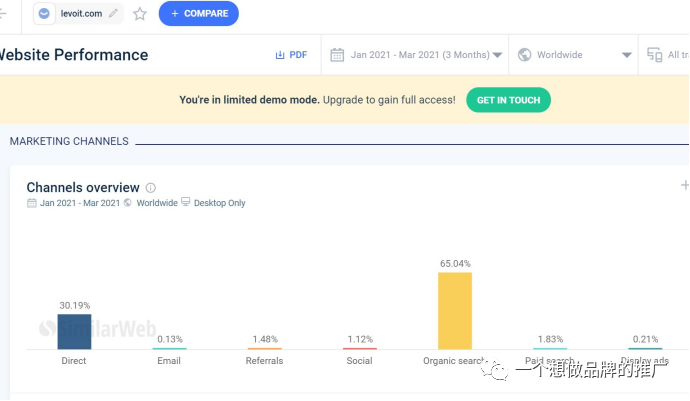Click the Email channel label

[169, 361]
